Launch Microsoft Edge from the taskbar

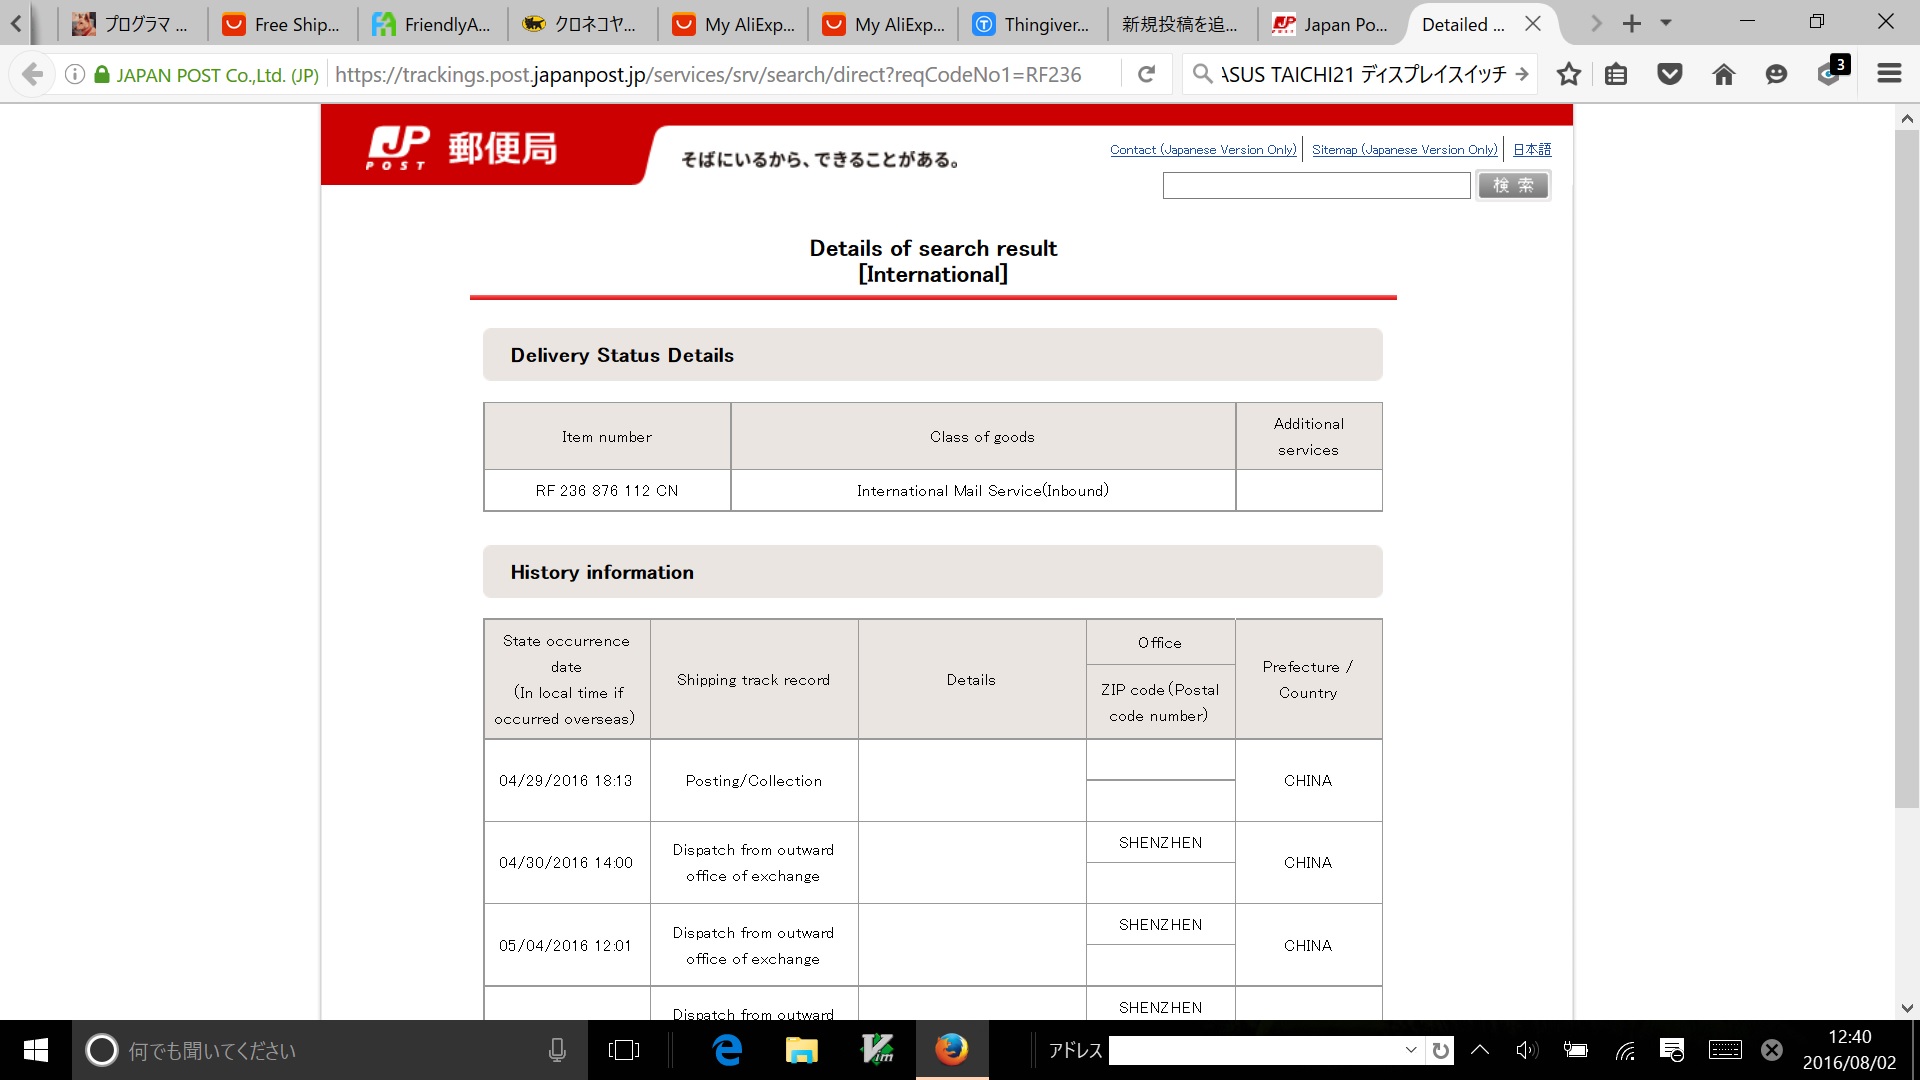tap(727, 1050)
